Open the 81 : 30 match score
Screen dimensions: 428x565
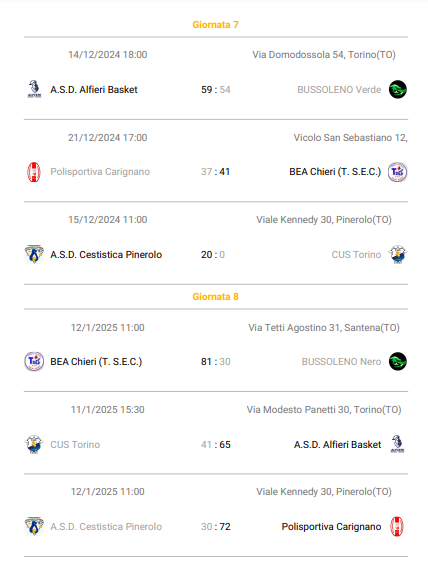pos(215,361)
